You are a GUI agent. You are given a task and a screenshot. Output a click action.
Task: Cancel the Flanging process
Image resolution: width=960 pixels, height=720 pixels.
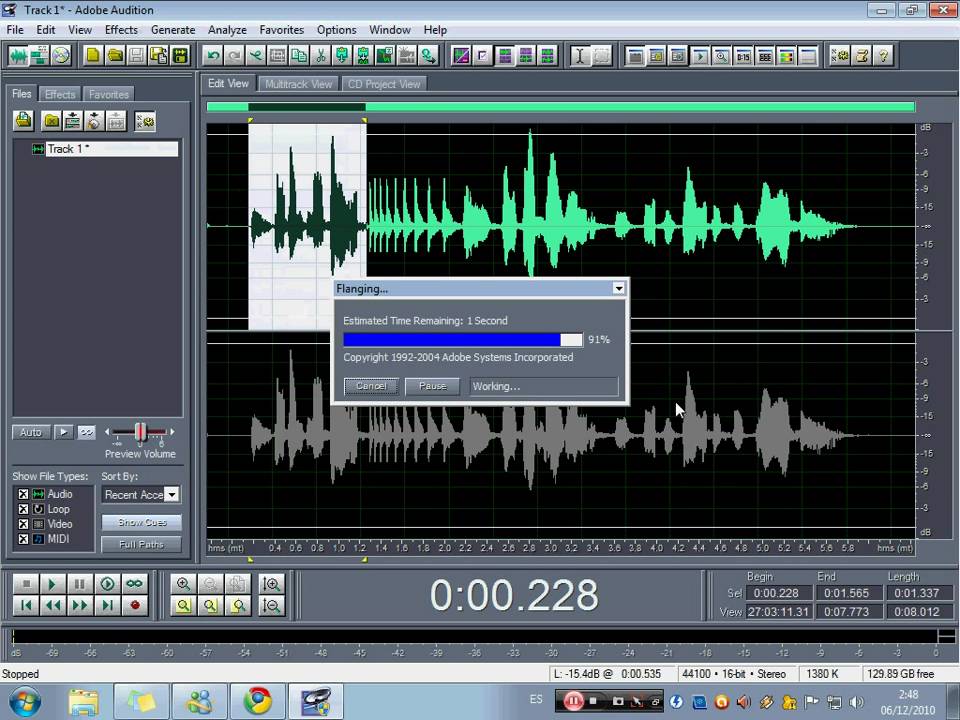[x=371, y=386]
